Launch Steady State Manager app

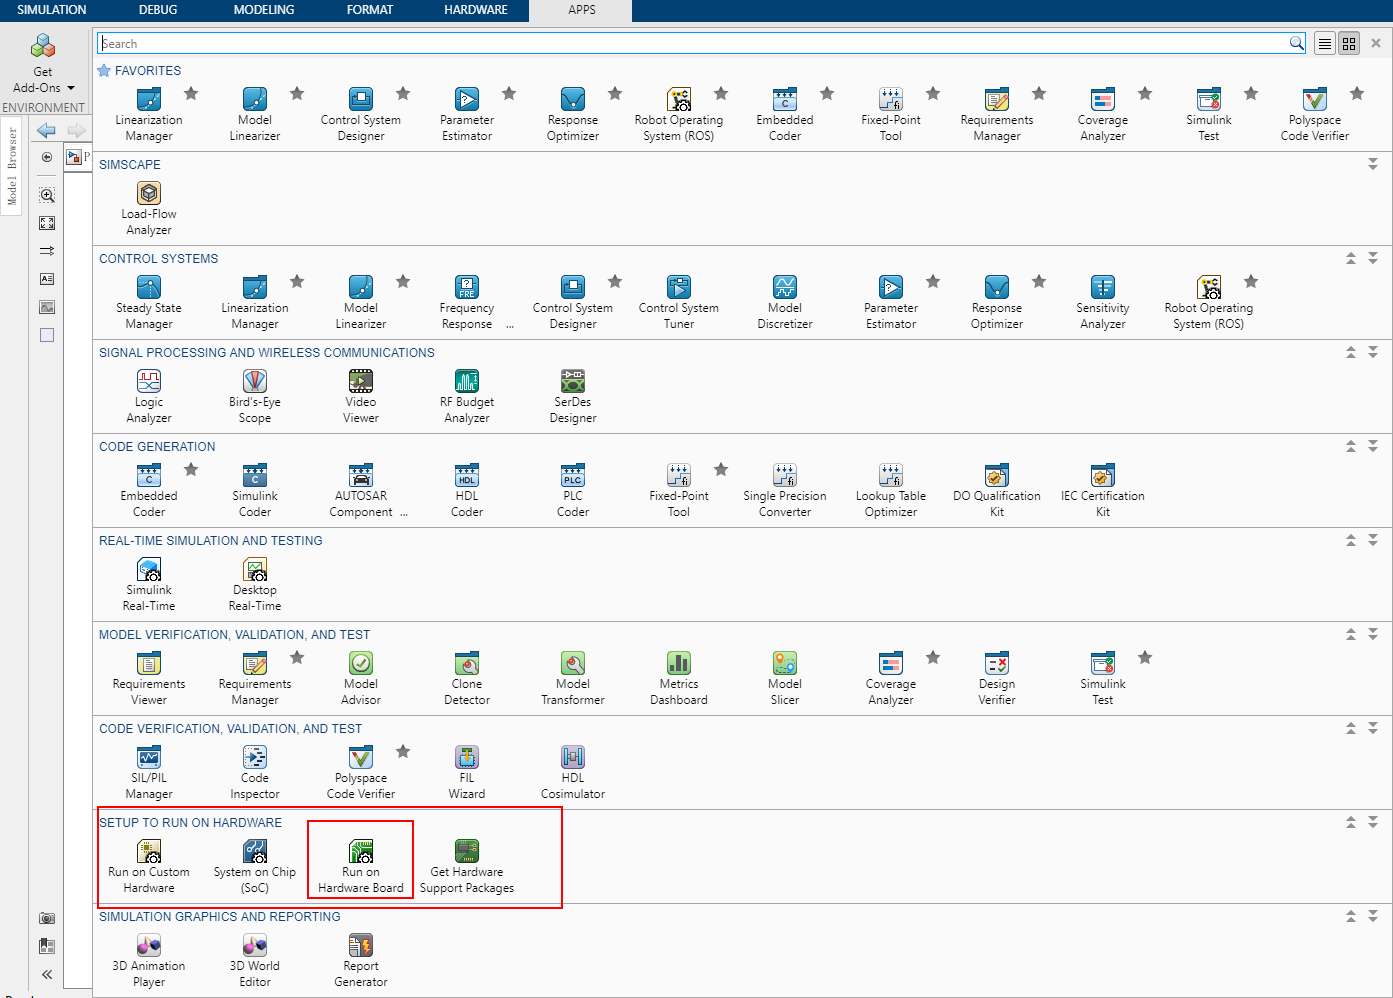coord(149,302)
